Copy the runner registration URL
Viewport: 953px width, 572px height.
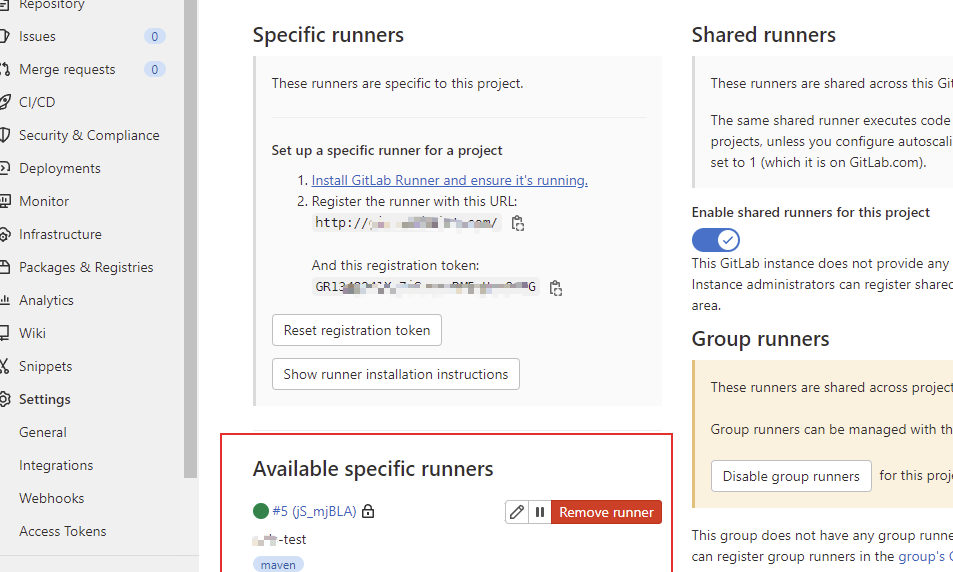(x=518, y=224)
